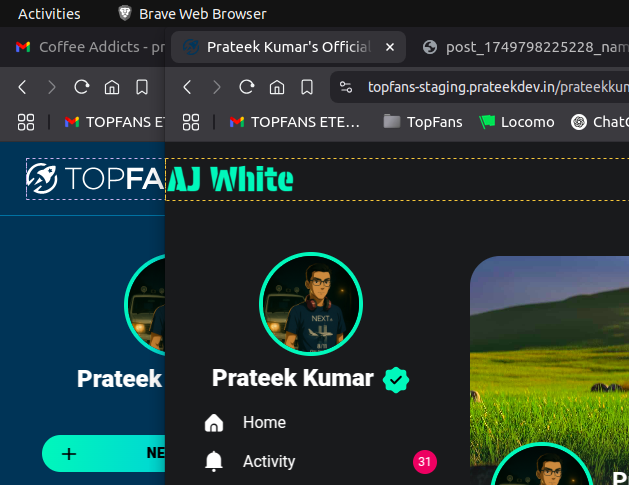Image resolution: width=629 pixels, height=485 pixels.
Task: Click the avatar in the background window
Action: 144,305
